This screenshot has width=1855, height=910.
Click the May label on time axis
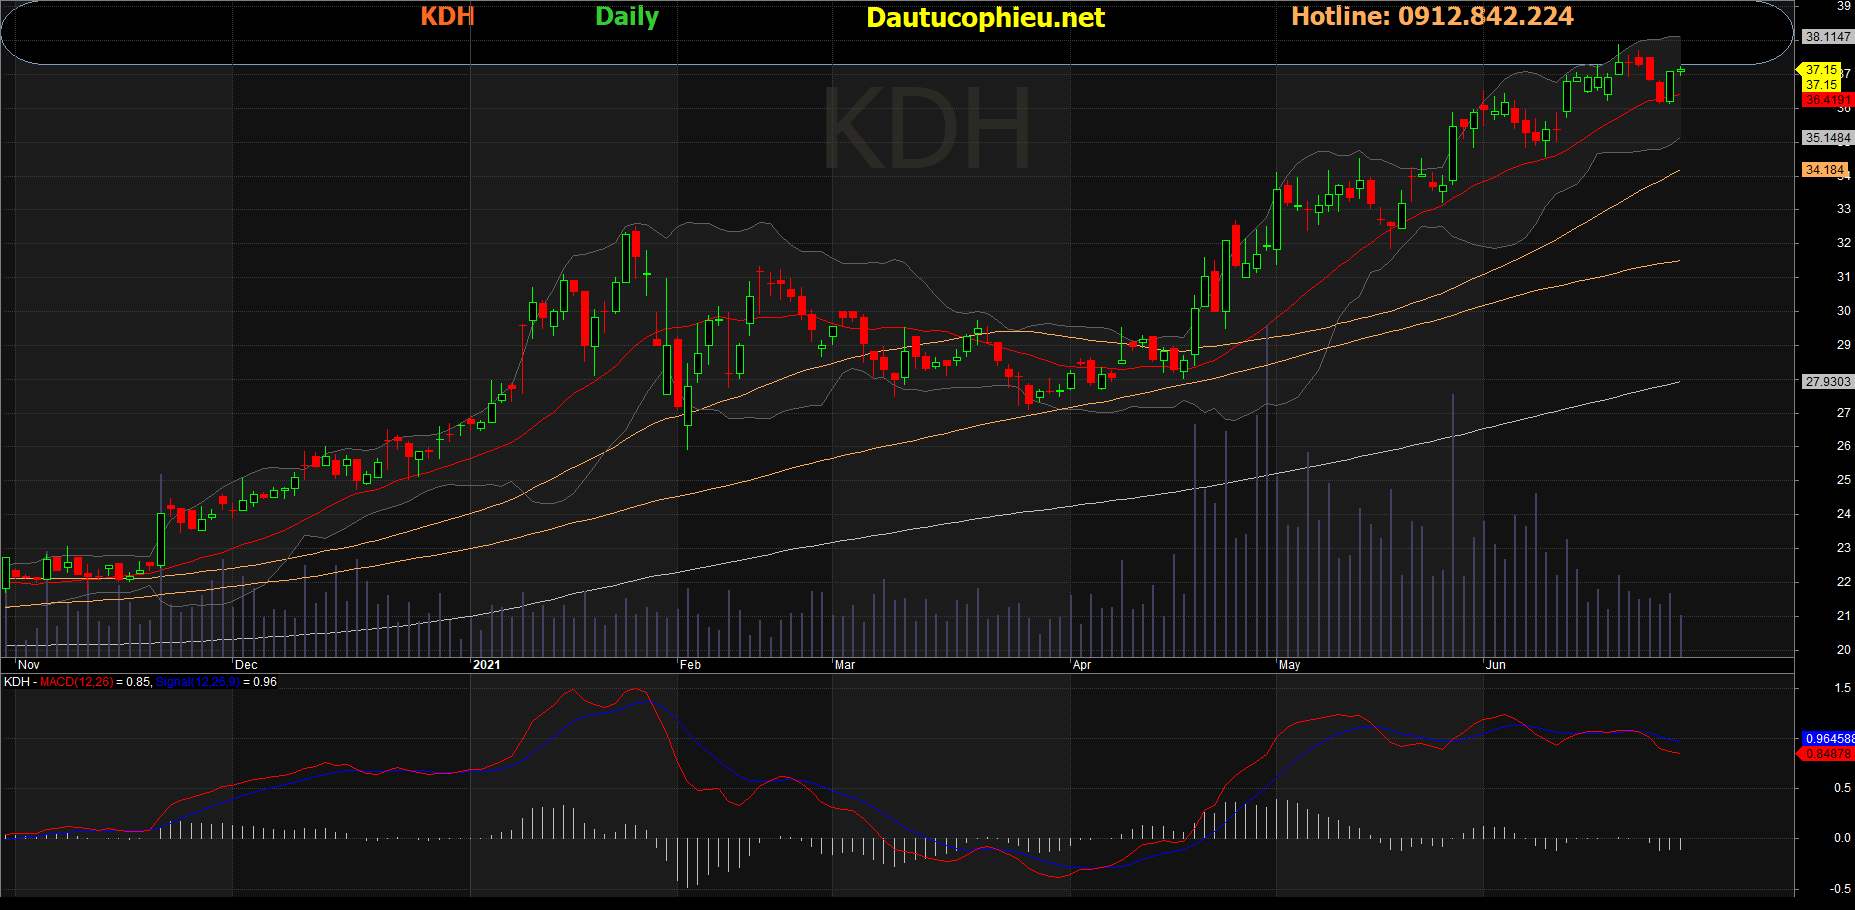1289,665
